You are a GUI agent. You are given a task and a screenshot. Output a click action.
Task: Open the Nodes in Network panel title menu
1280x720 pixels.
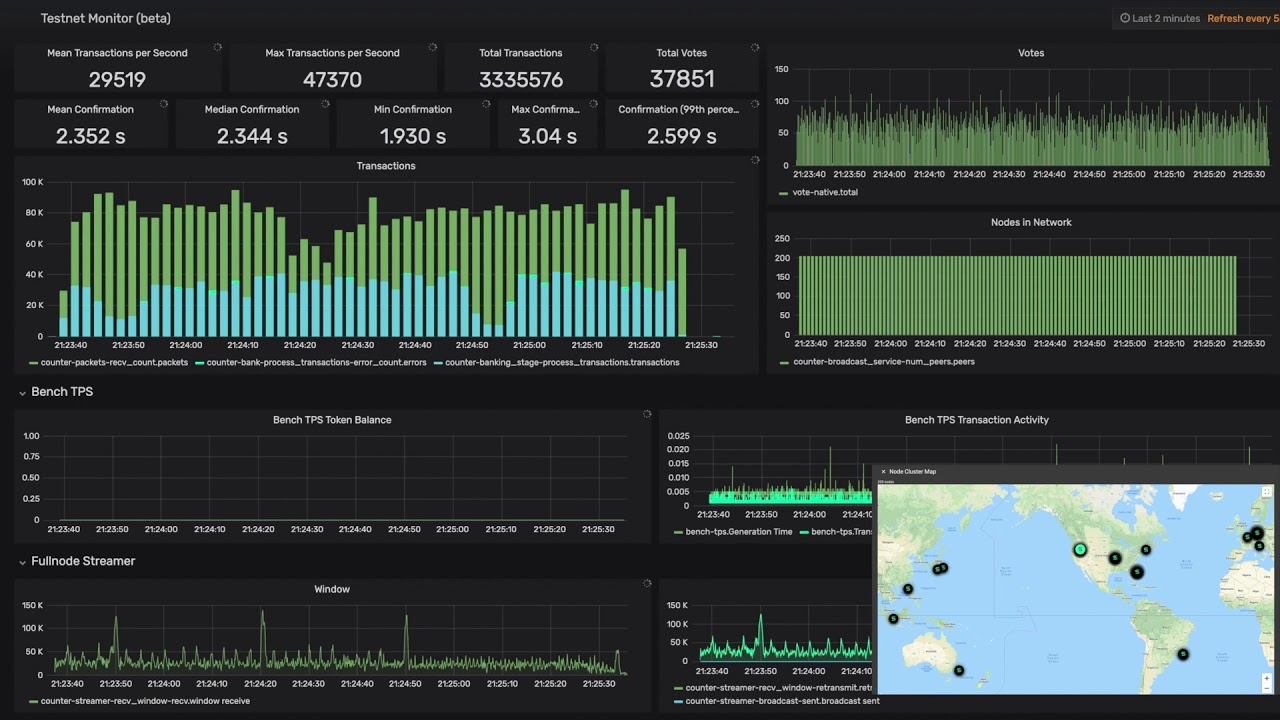click(1031, 222)
